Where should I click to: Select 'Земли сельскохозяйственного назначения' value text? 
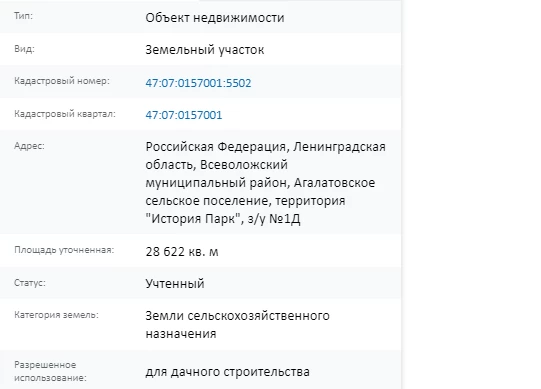237,324
